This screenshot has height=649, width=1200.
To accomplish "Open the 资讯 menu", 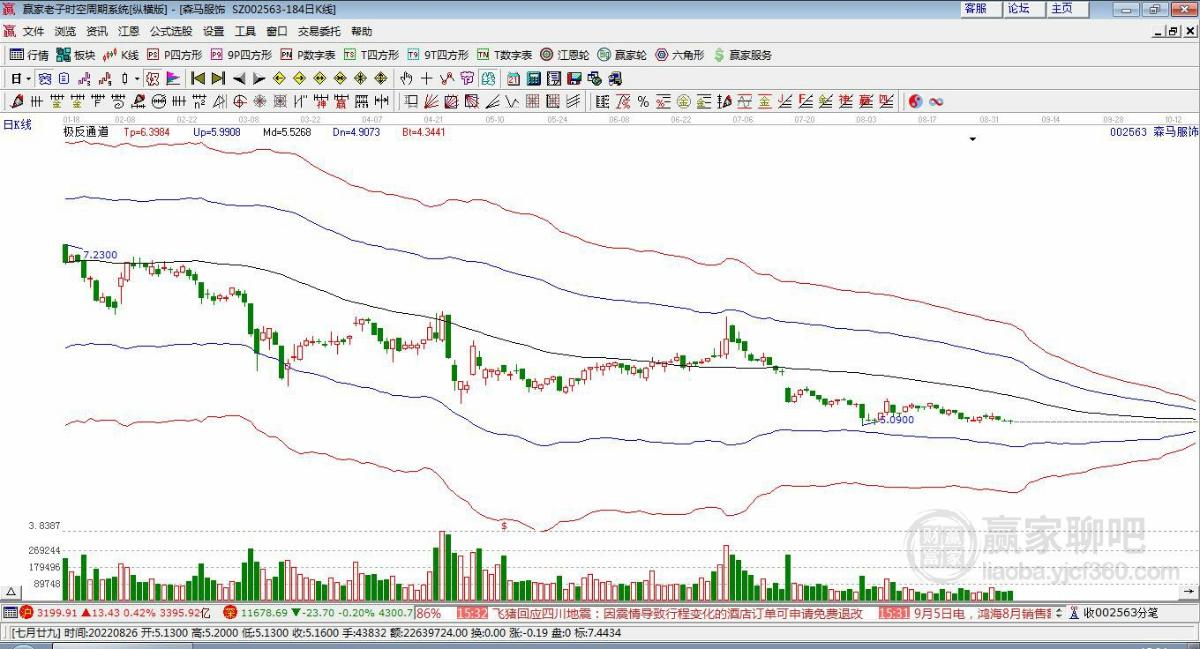I will pos(97,32).
